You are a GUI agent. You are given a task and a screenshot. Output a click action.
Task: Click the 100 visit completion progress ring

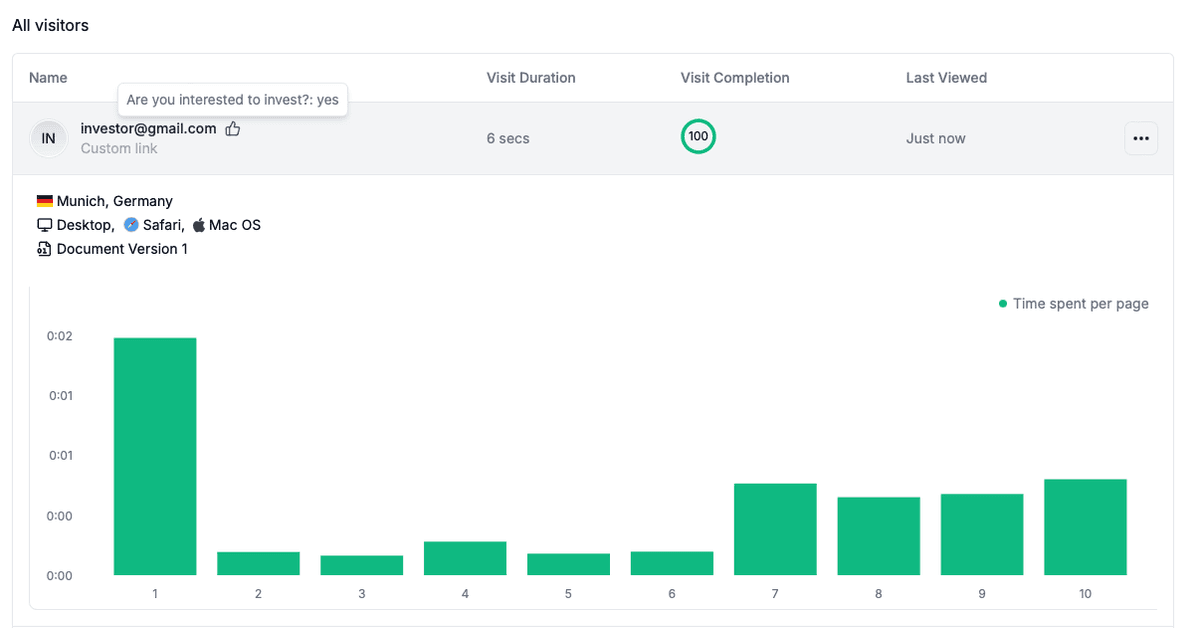[x=698, y=136]
